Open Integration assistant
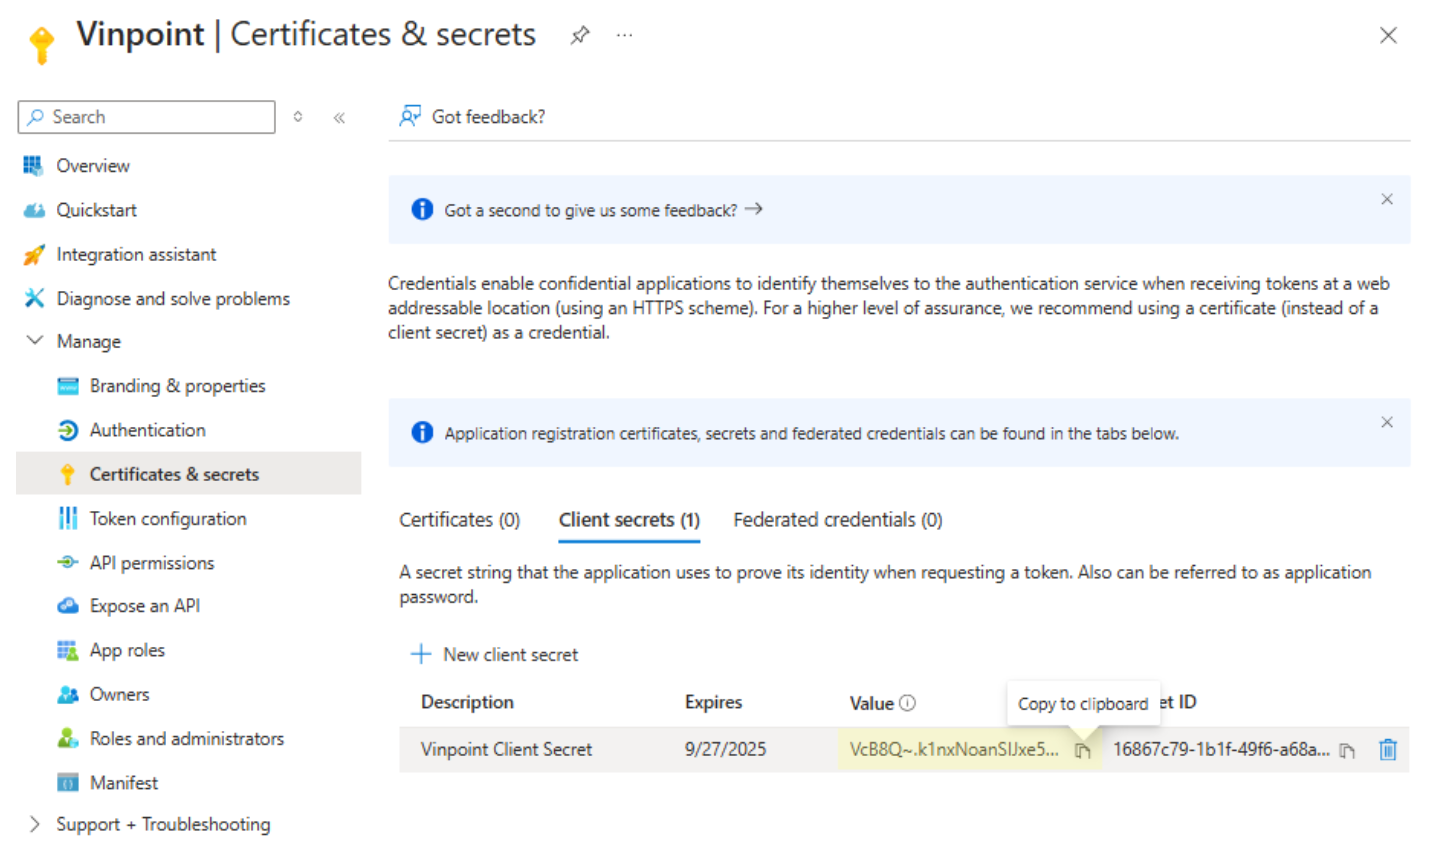This screenshot has height=866, width=1448. 136,254
